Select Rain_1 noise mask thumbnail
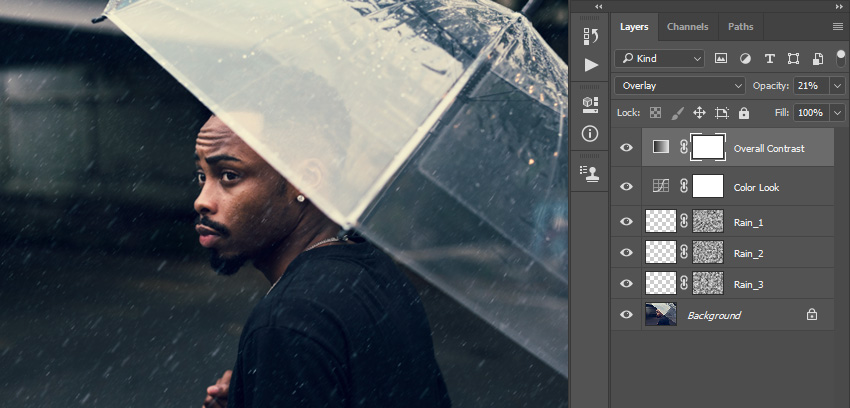Image resolution: width=850 pixels, height=408 pixels. tap(708, 221)
